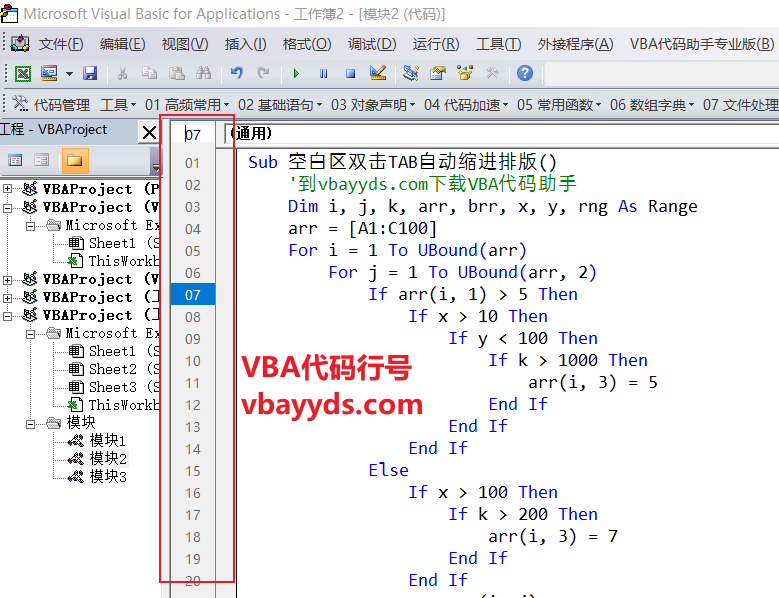Select 模块1 in the project tree
779x598 pixels.
coord(107,440)
